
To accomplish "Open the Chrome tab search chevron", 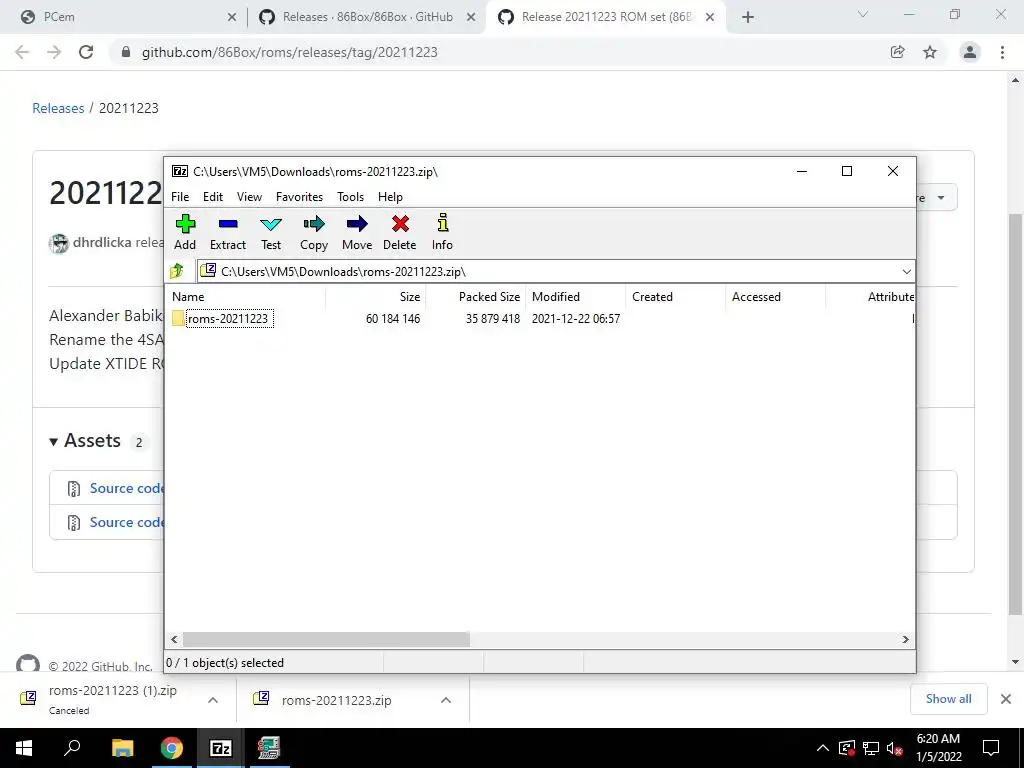I will point(863,14).
